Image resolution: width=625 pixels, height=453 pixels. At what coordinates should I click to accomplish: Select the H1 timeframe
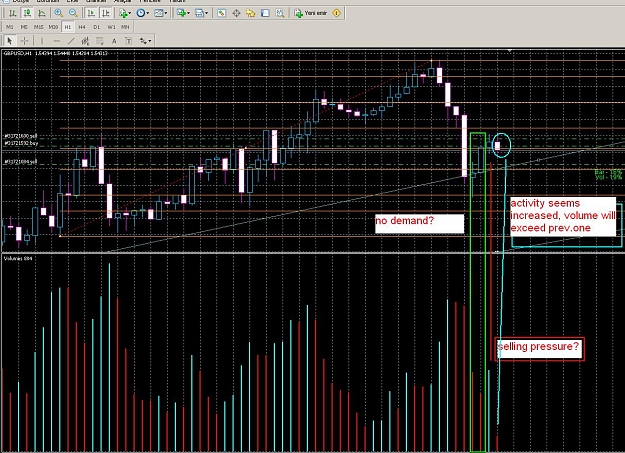click(x=67, y=27)
